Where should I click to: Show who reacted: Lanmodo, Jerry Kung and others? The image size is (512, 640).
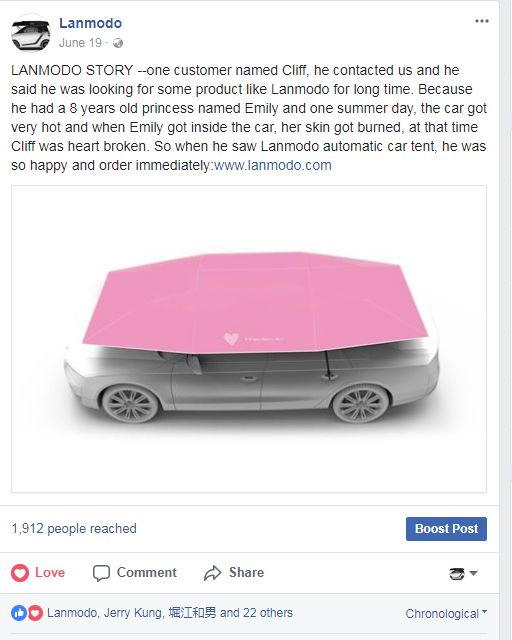tap(170, 613)
